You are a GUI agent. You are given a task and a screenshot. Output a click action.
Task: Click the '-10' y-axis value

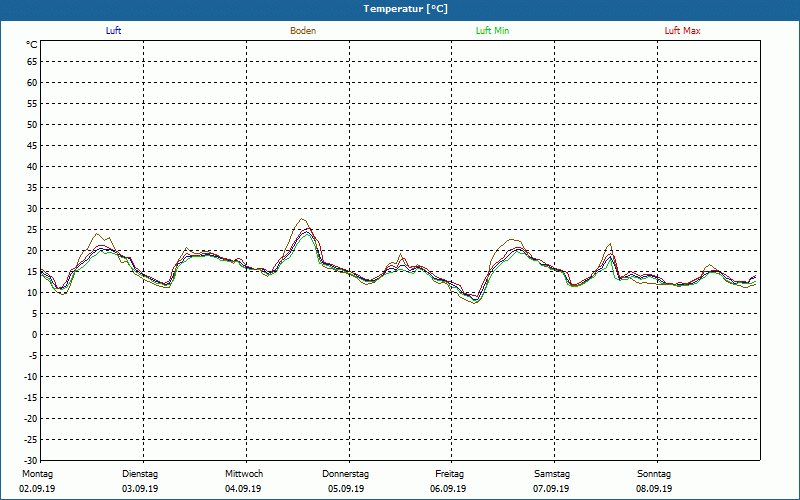(x=30, y=377)
